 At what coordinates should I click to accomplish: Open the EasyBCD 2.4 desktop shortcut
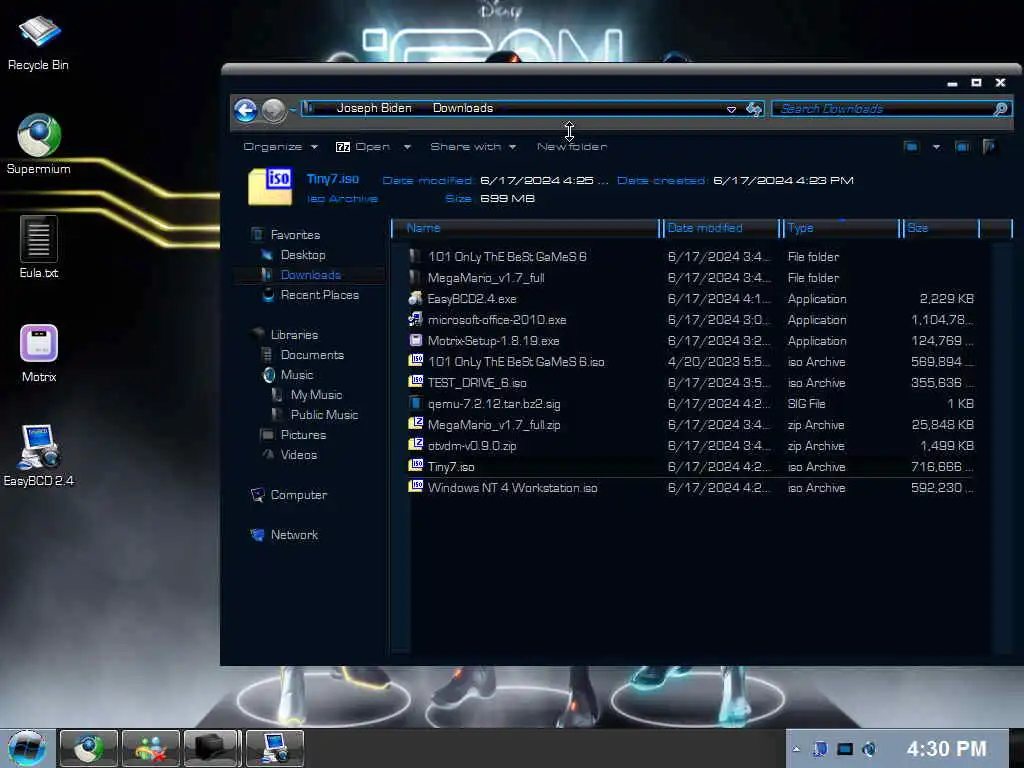click(x=39, y=456)
